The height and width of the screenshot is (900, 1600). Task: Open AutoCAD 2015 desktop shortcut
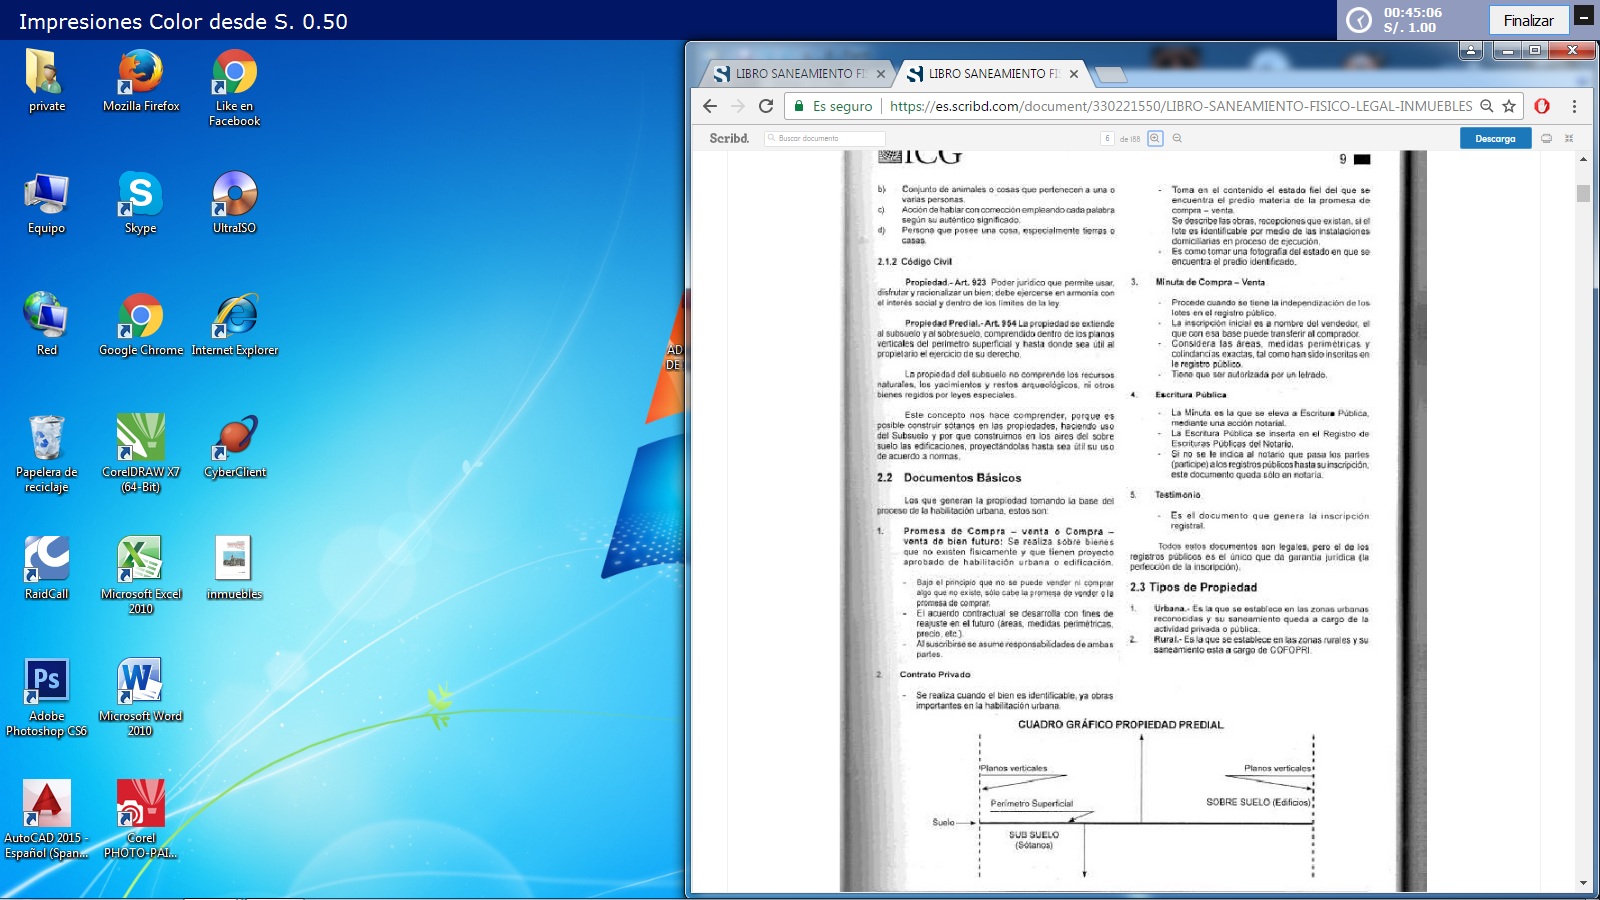[x=46, y=806]
